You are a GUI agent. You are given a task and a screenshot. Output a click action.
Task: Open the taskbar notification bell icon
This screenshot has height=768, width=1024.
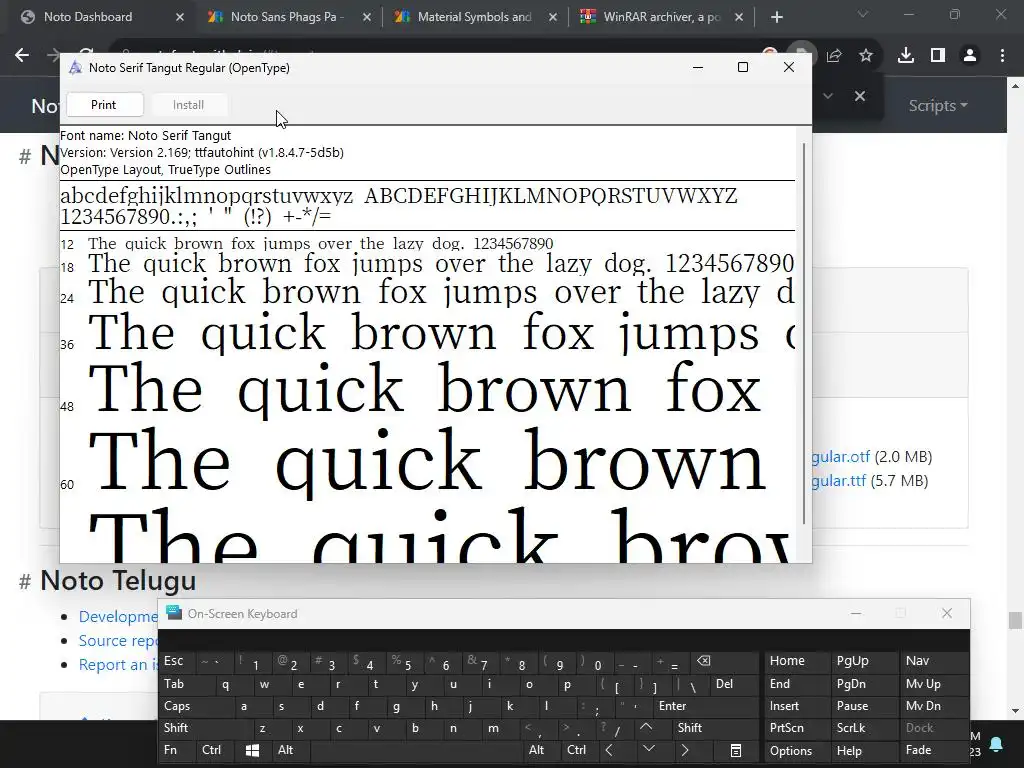pyautogui.click(x=997, y=744)
